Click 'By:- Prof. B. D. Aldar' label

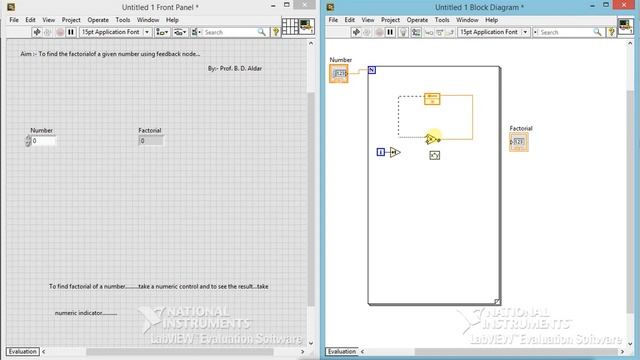235,69
